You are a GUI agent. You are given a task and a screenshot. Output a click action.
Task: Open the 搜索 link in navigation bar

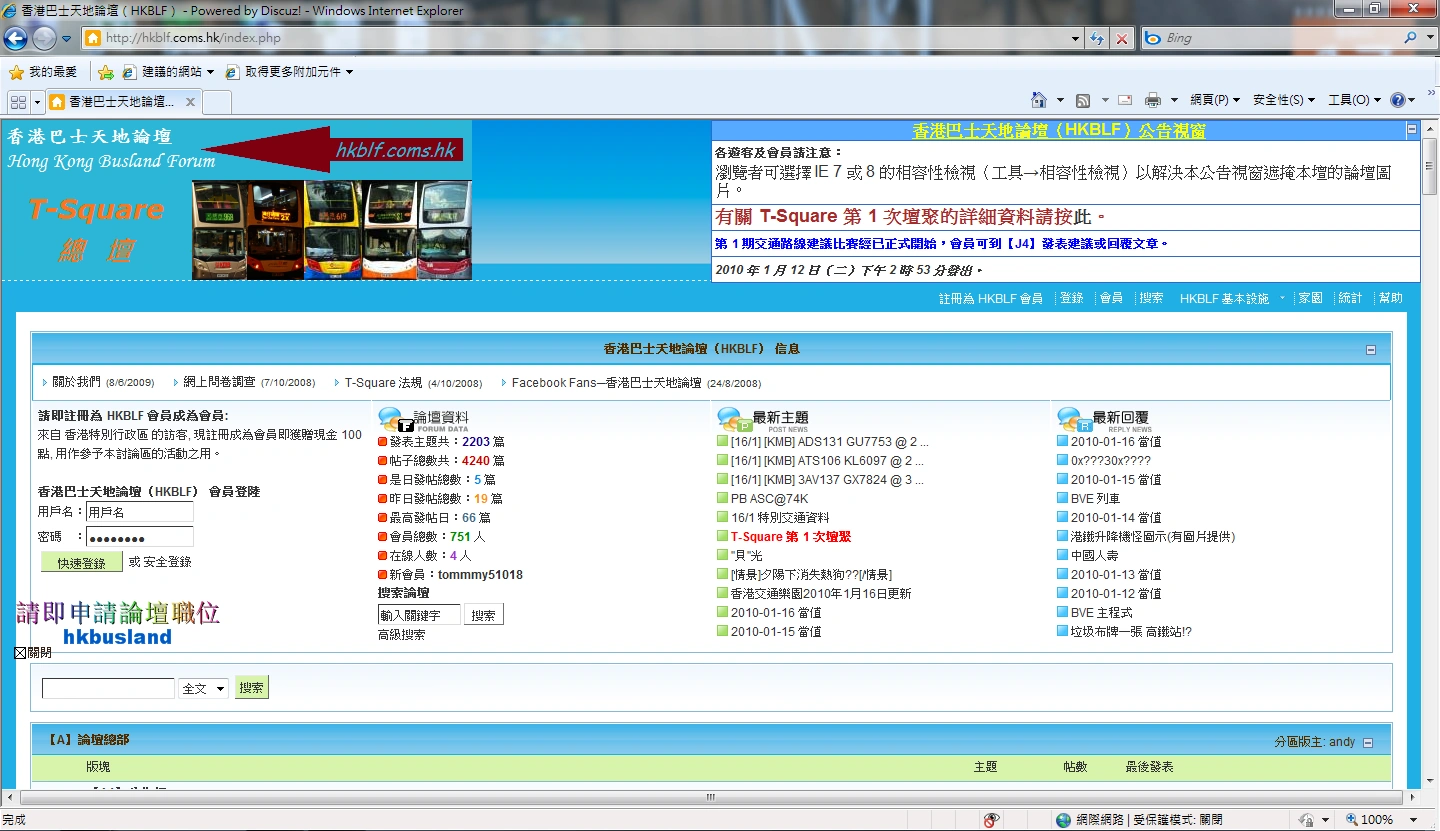(1151, 298)
